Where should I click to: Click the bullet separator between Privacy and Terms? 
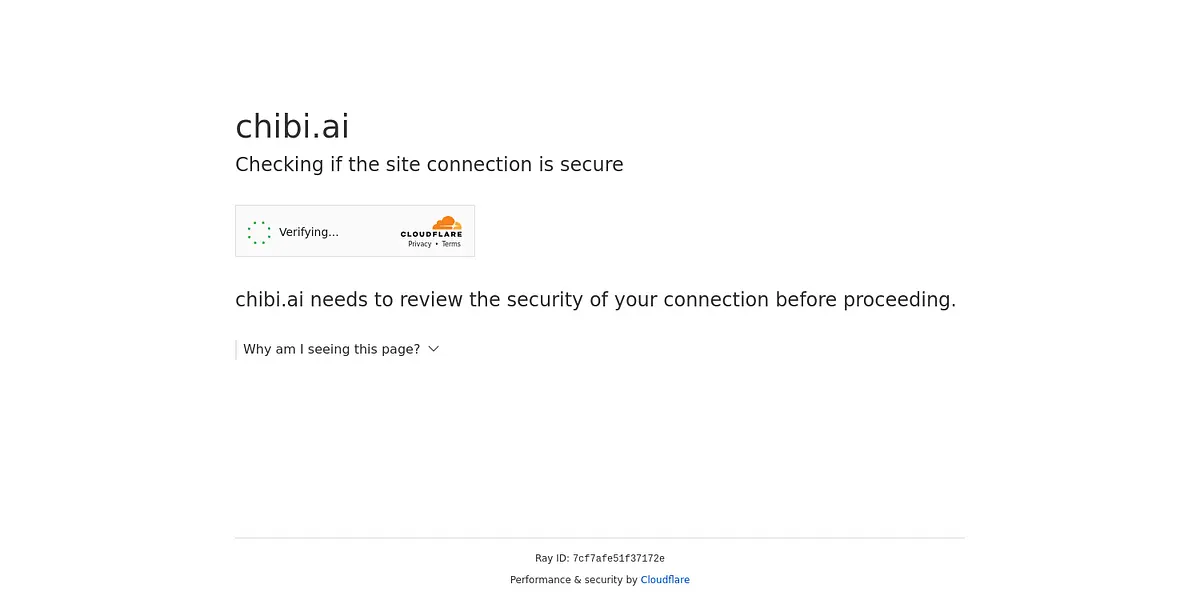point(436,244)
